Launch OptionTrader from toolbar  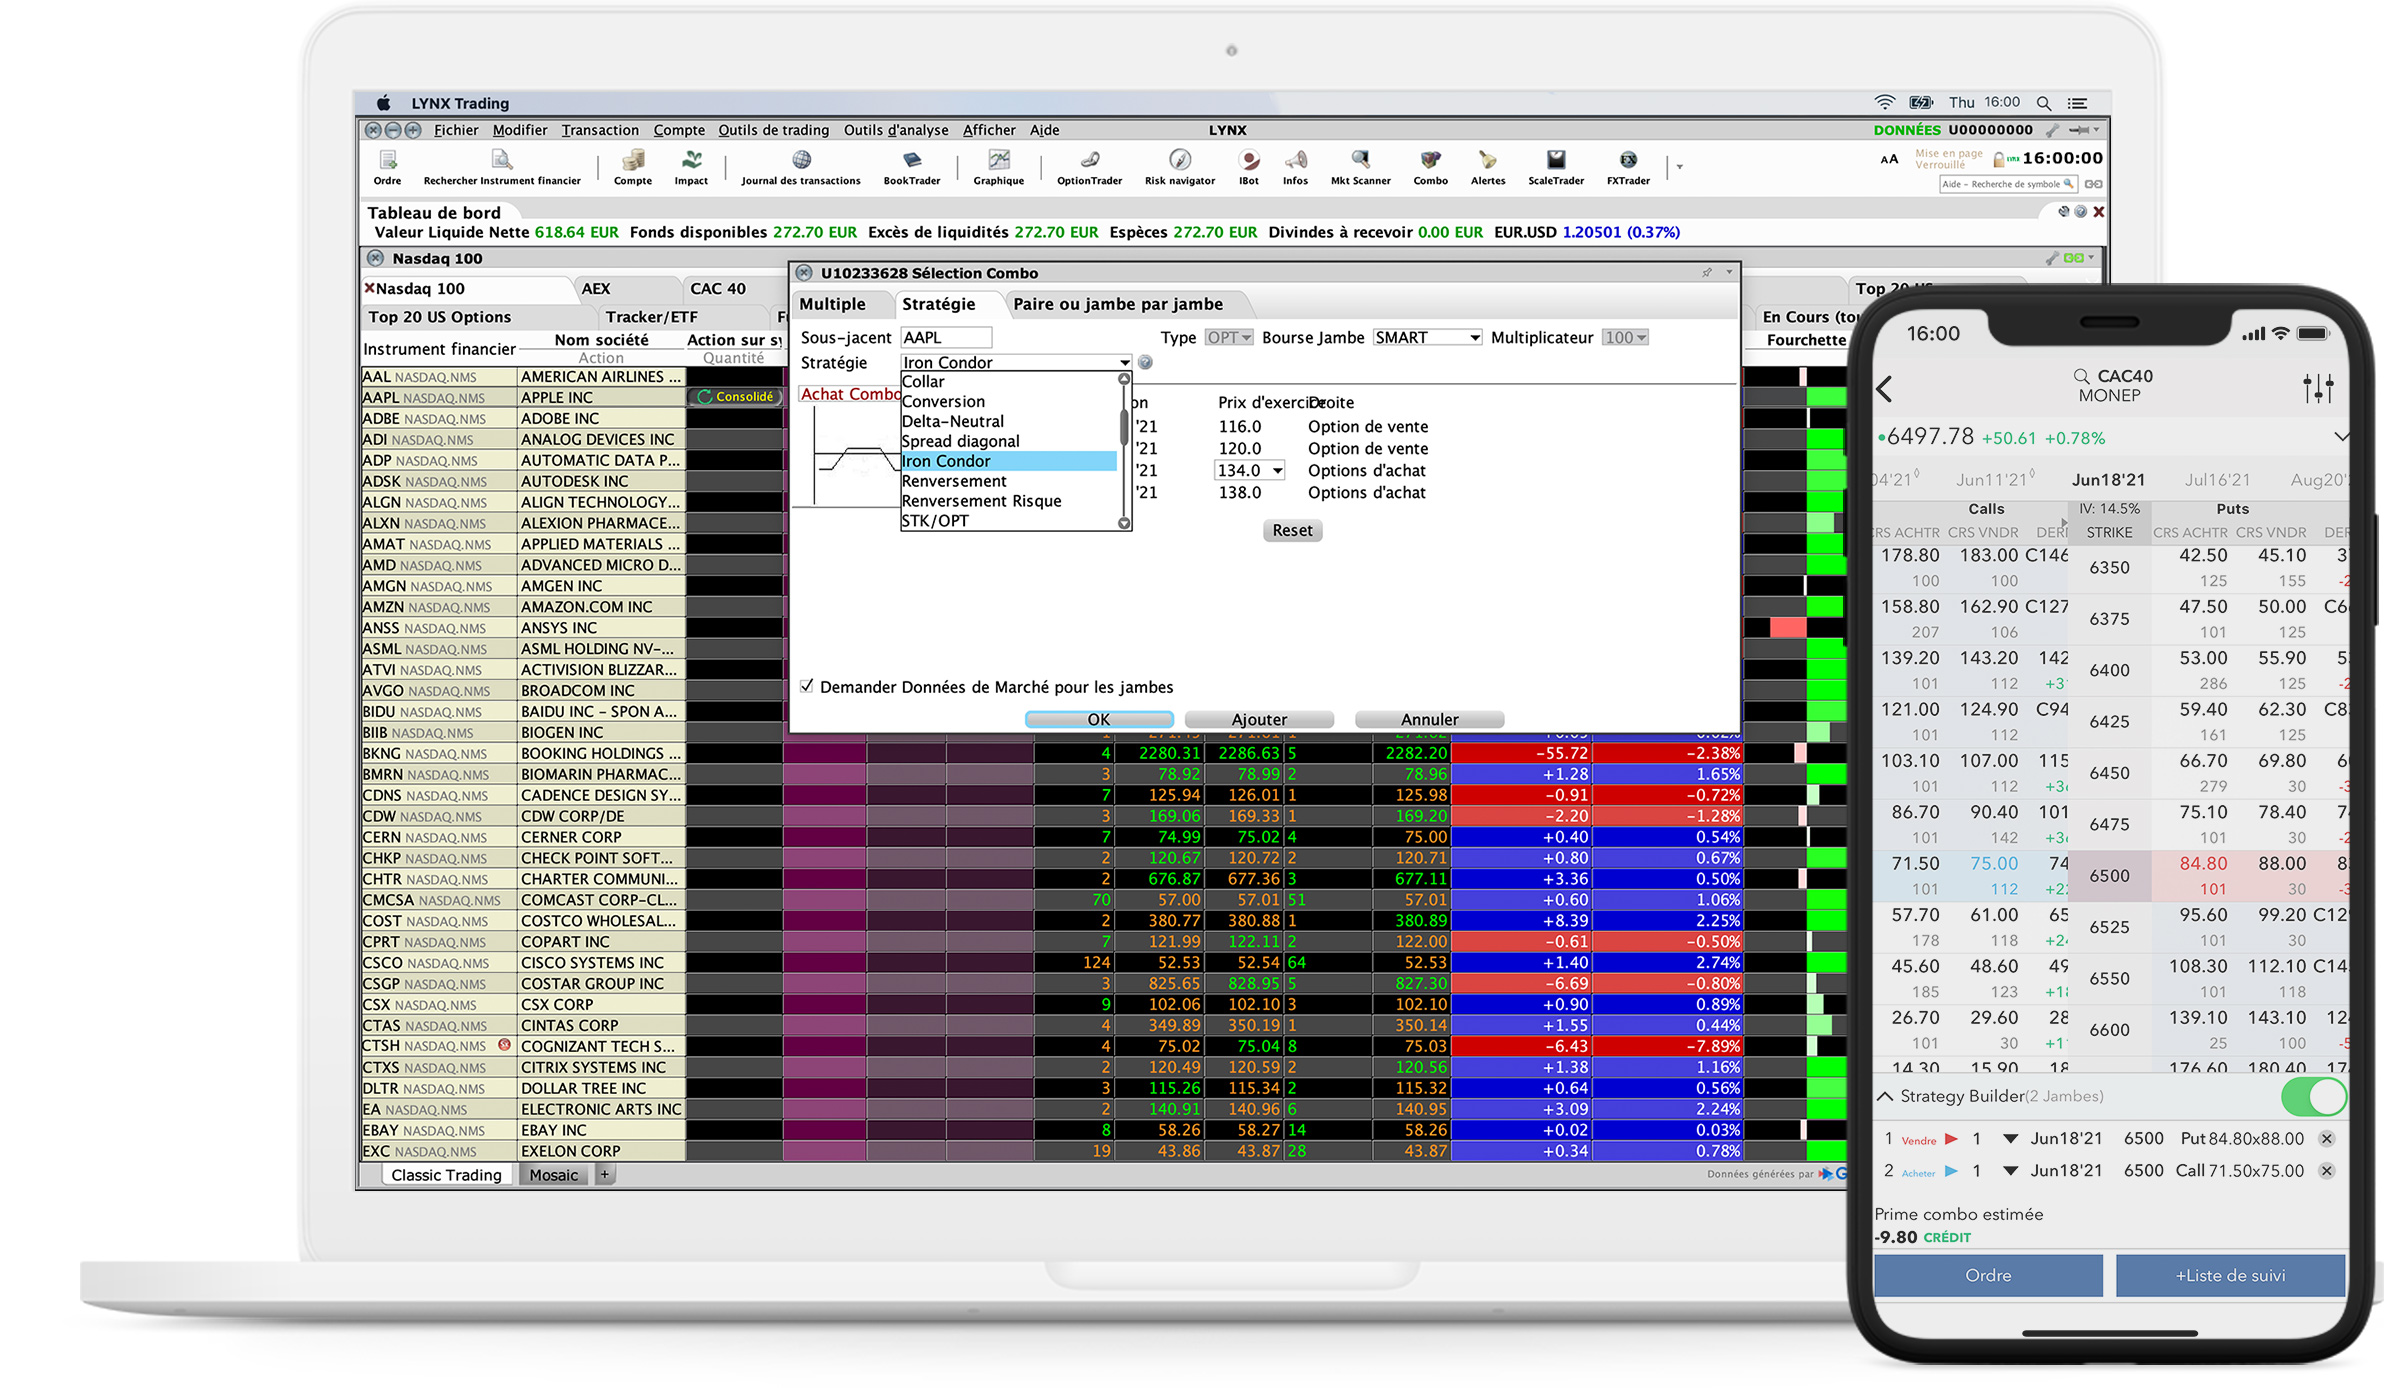[1089, 167]
